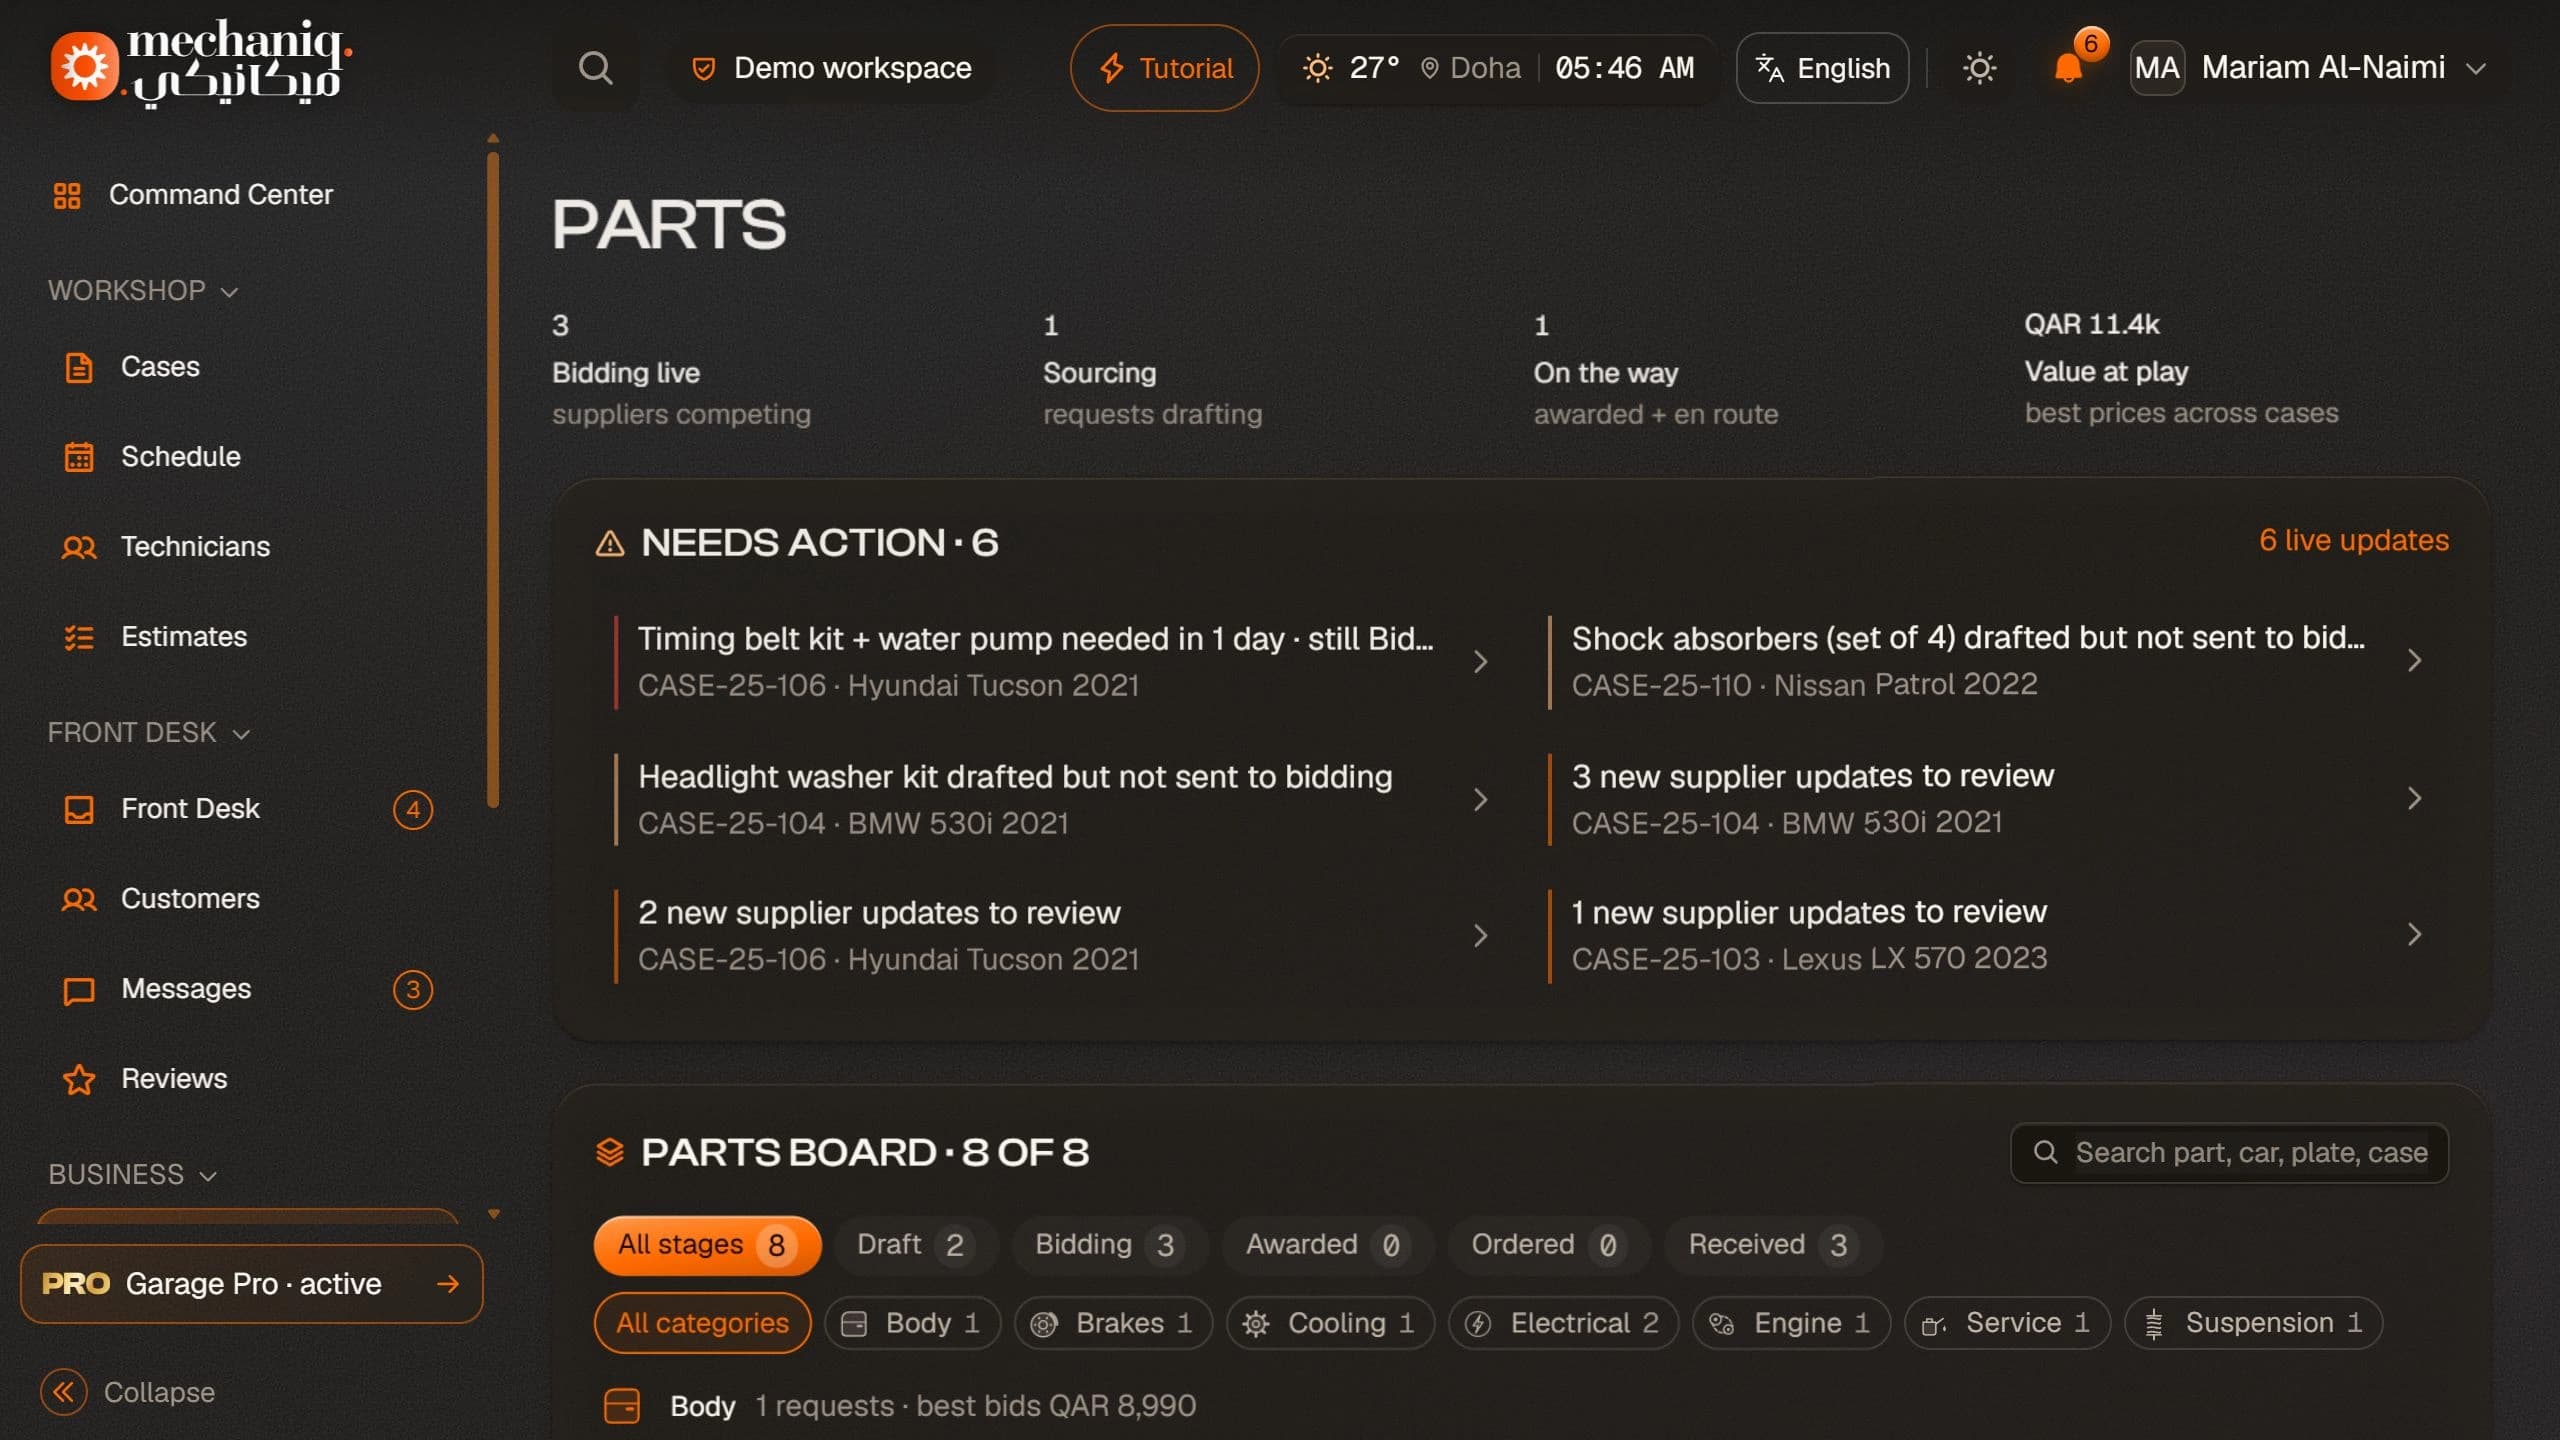This screenshot has width=2560, height=1440.
Task: Click the 6 live updates link
Action: tap(2354, 541)
